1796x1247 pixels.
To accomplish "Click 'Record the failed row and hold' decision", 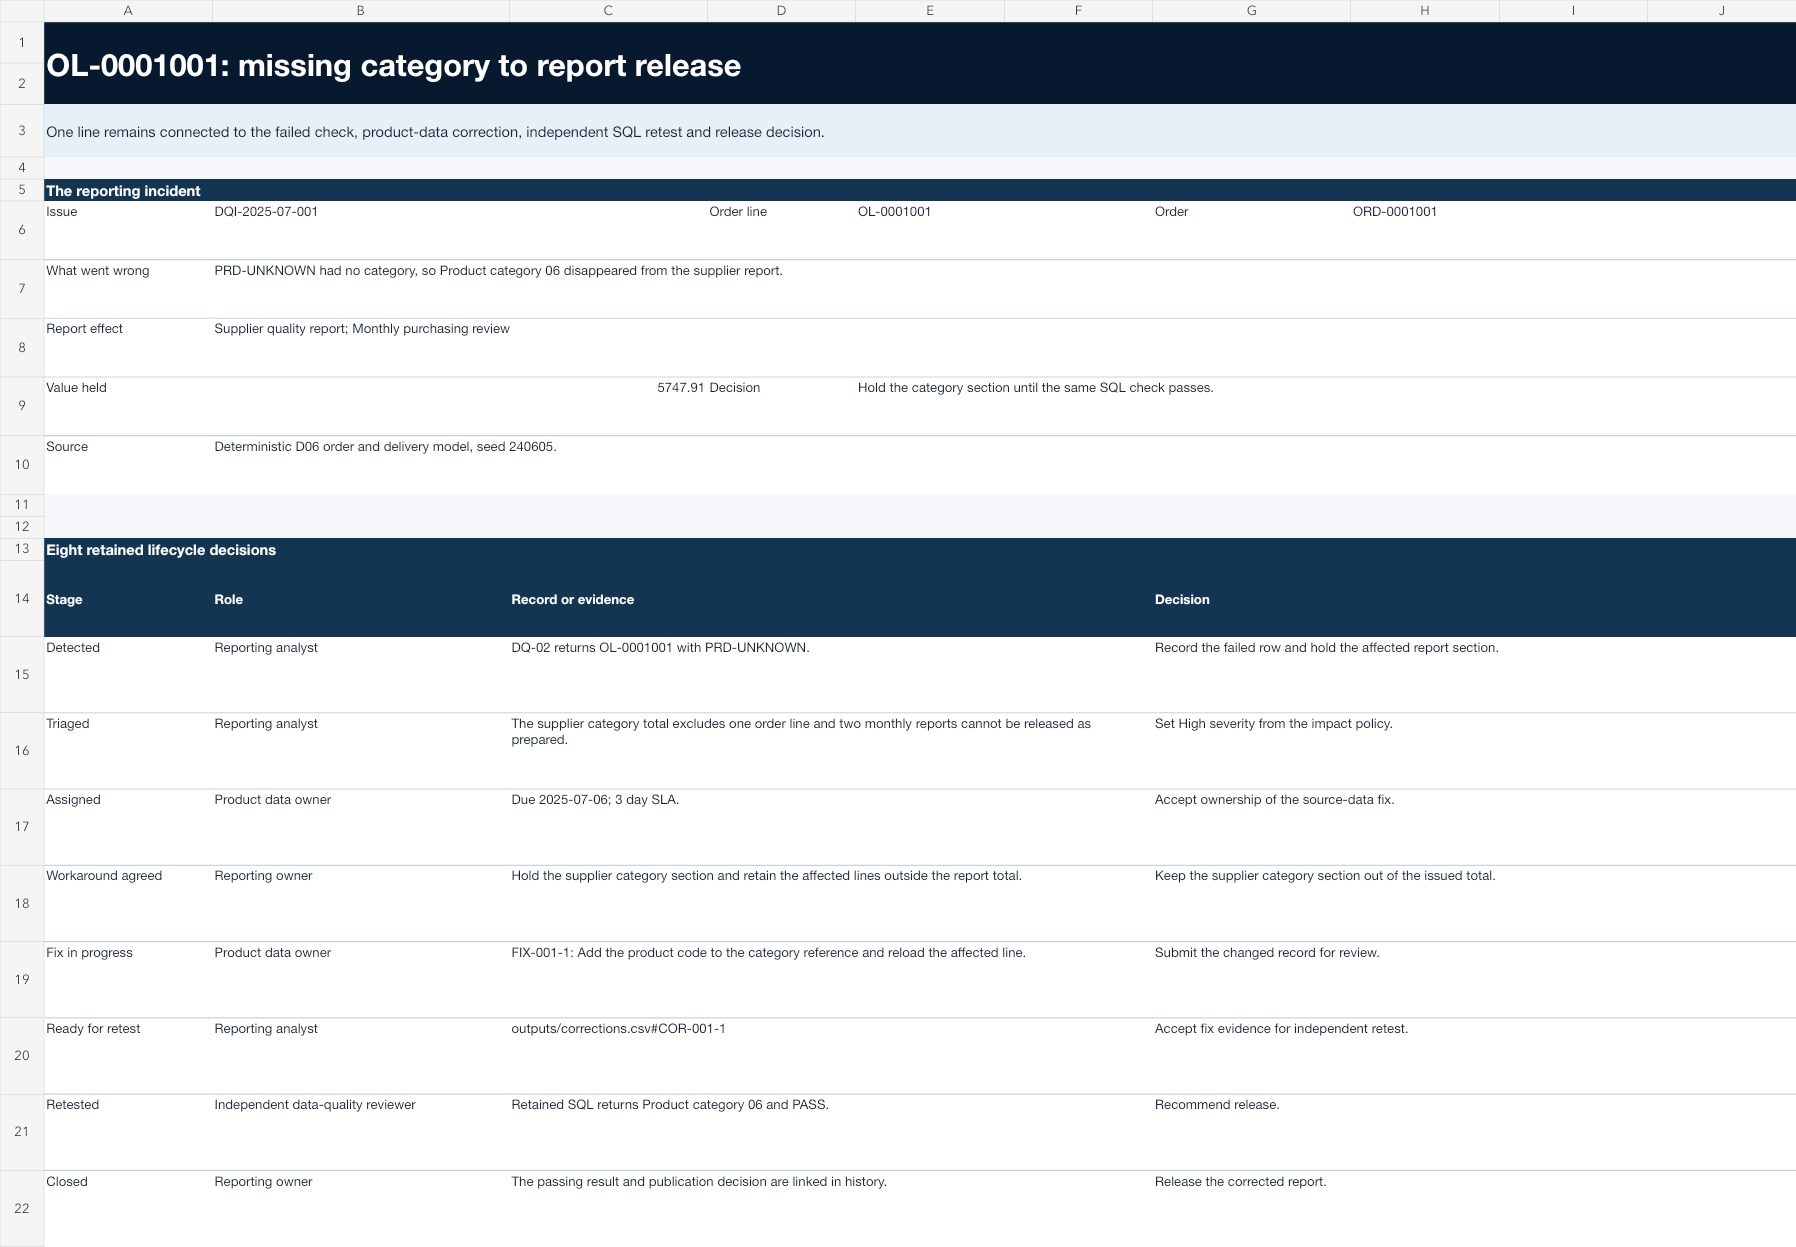I will pos(1326,648).
